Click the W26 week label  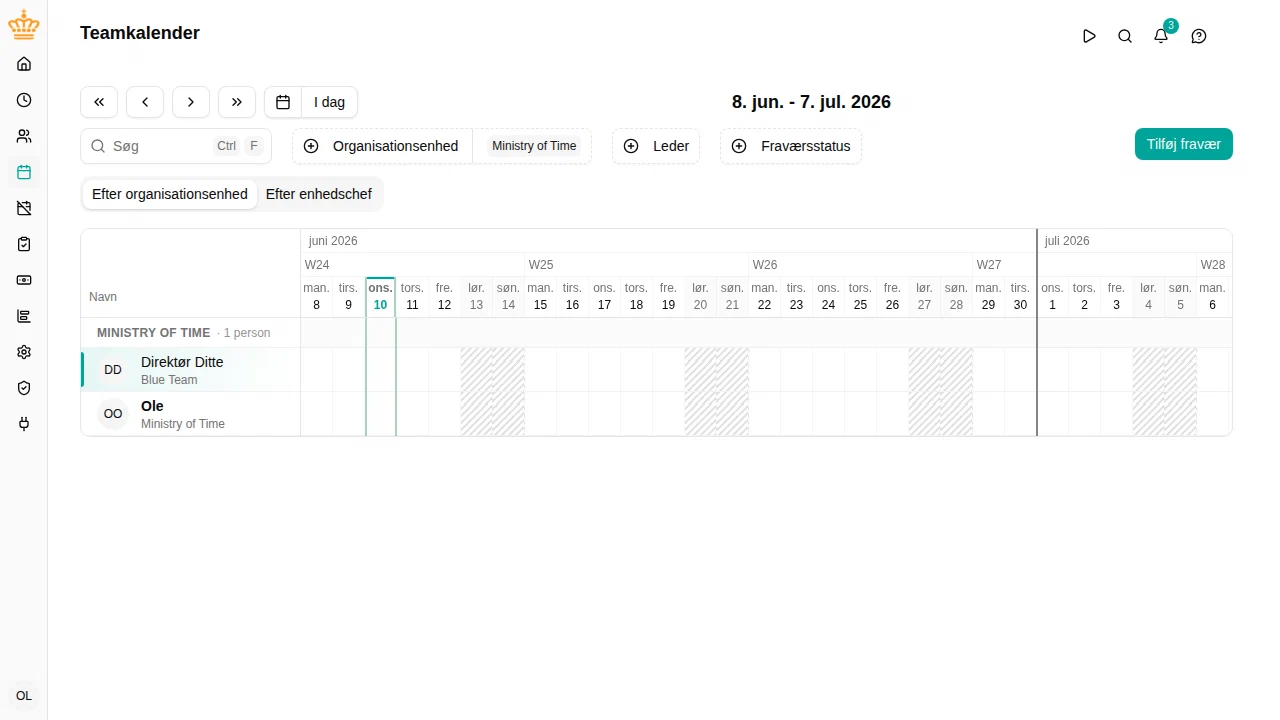pyautogui.click(x=765, y=265)
